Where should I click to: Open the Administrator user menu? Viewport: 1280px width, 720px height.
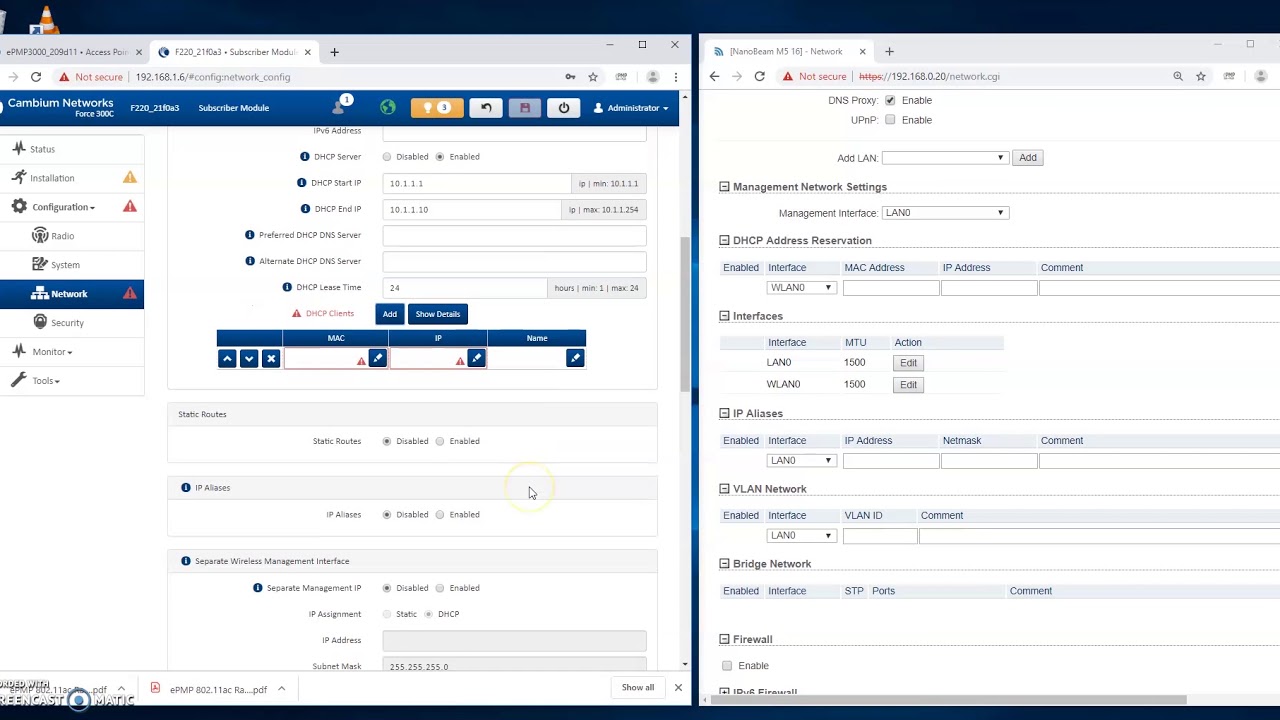(x=631, y=108)
